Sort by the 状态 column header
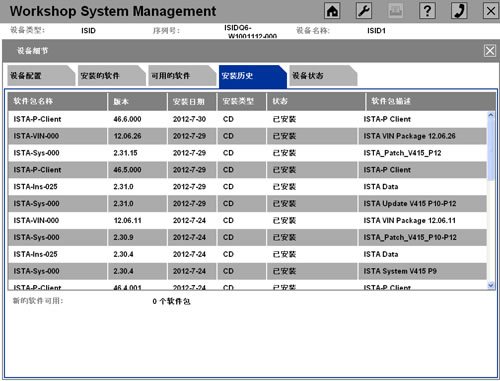Screen dimensions: 500x381 pyautogui.click(x=316, y=101)
